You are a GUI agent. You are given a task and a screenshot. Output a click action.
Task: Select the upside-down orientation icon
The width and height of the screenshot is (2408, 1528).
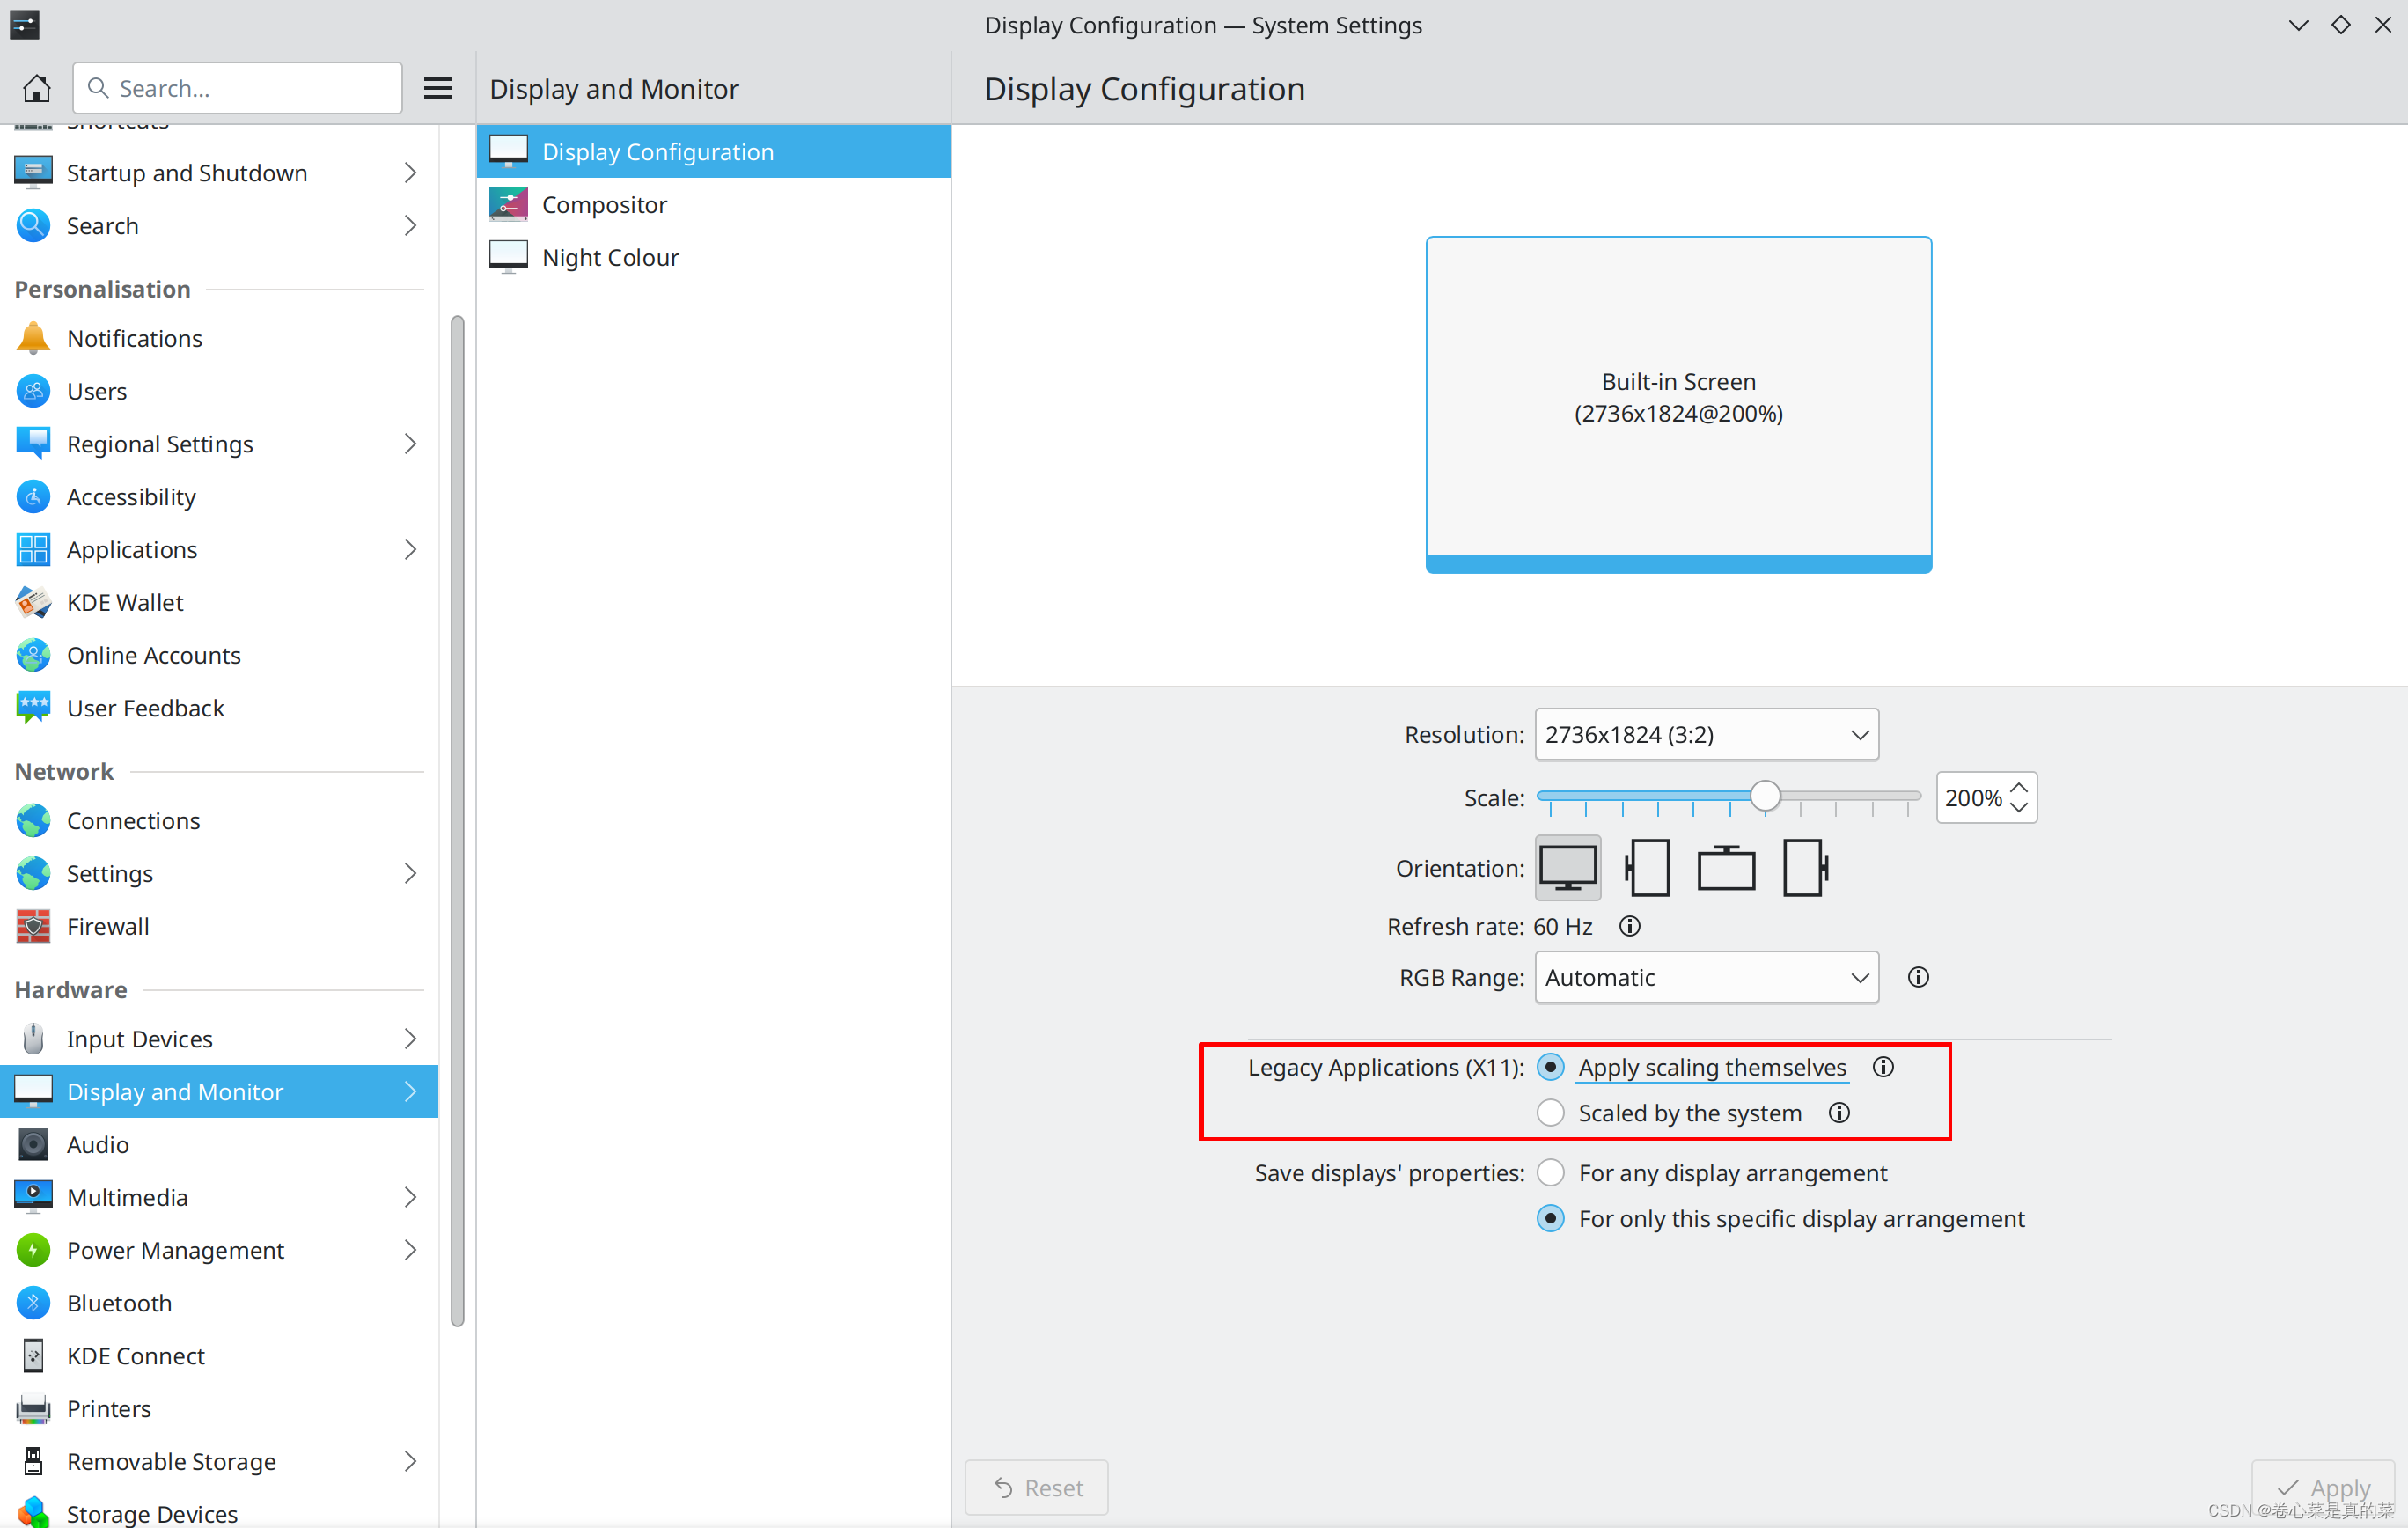pos(1726,867)
